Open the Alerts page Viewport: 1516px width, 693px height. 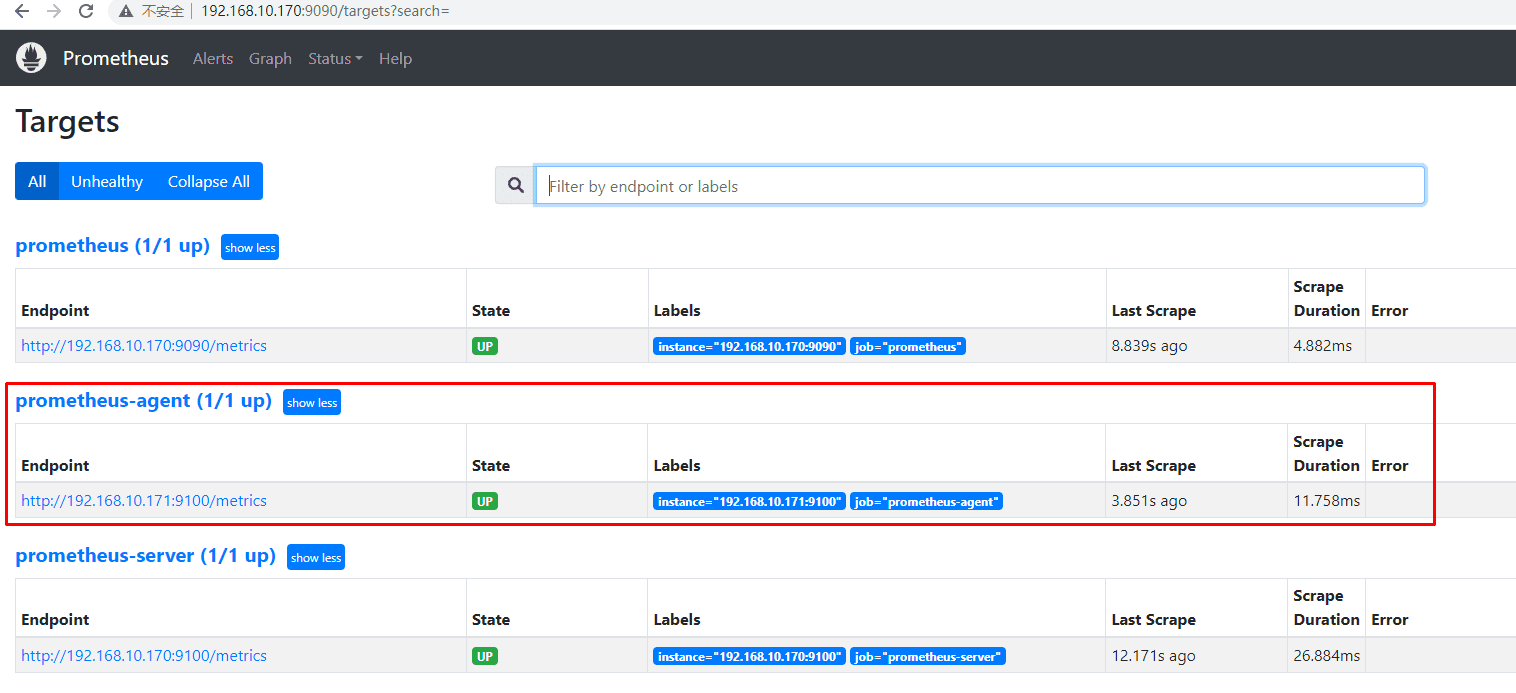pyautogui.click(x=213, y=58)
